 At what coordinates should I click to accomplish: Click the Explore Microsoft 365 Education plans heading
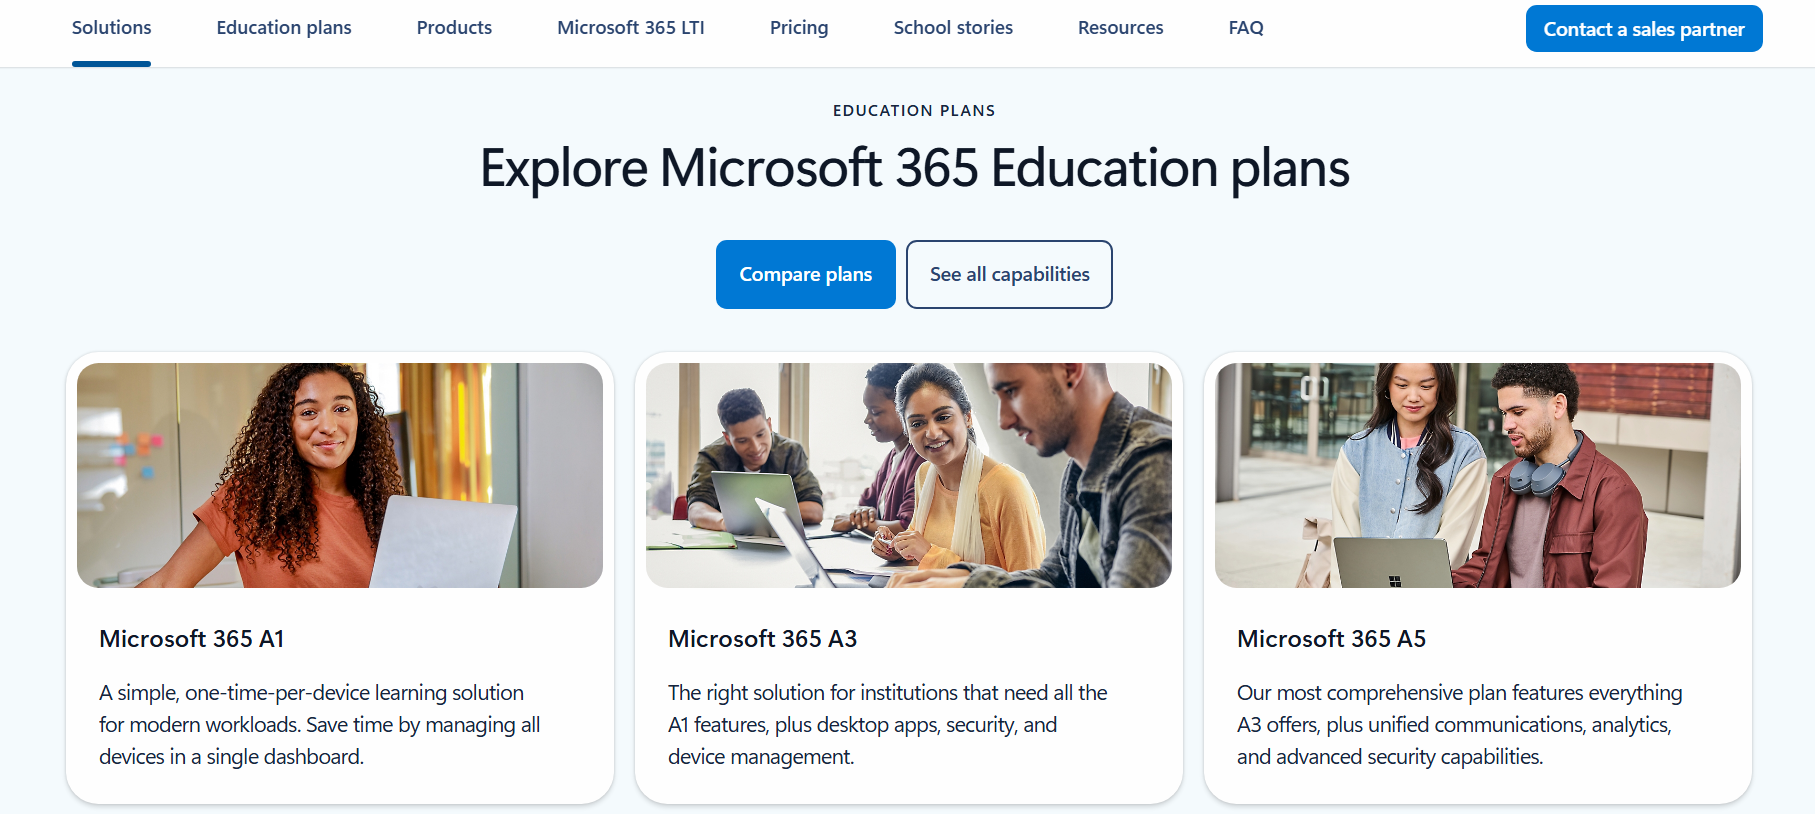(x=915, y=168)
